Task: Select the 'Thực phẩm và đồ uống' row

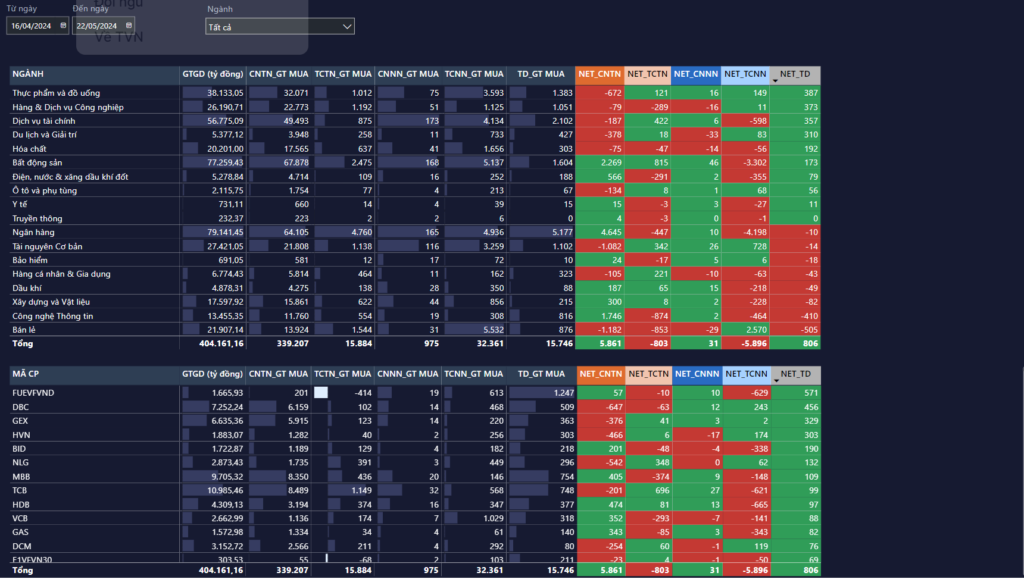Action: tap(55, 93)
